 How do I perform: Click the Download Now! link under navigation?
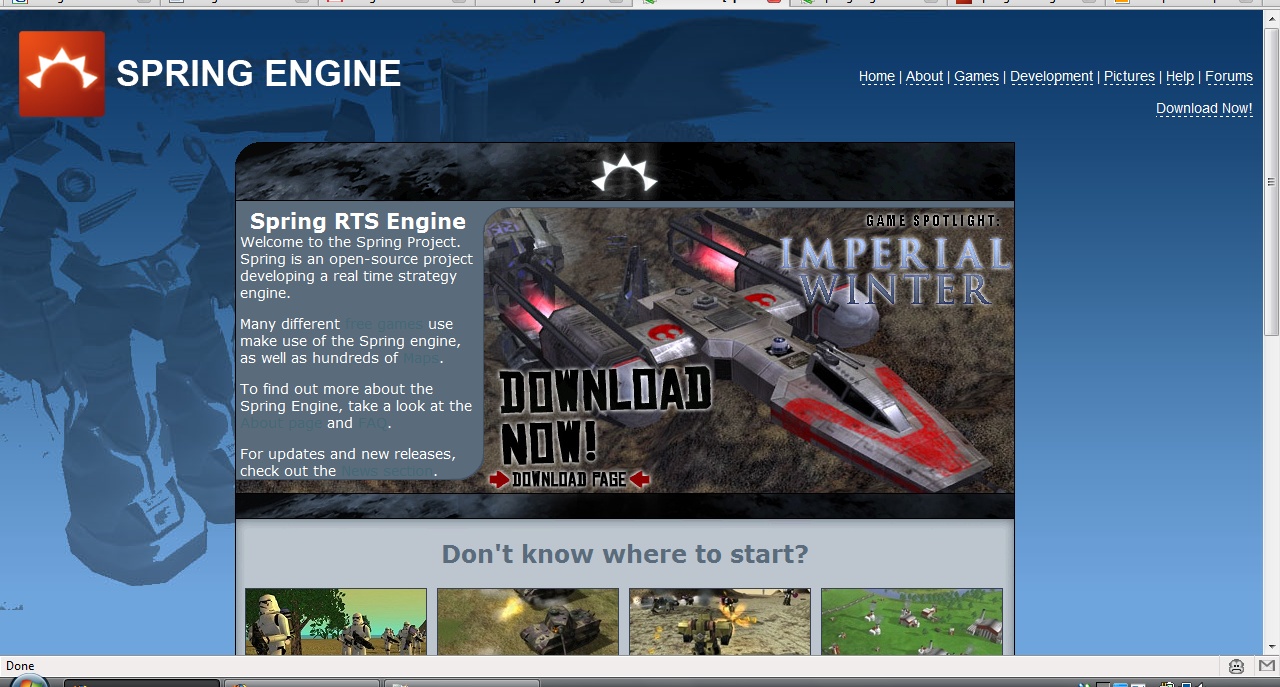click(x=1204, y=109)
